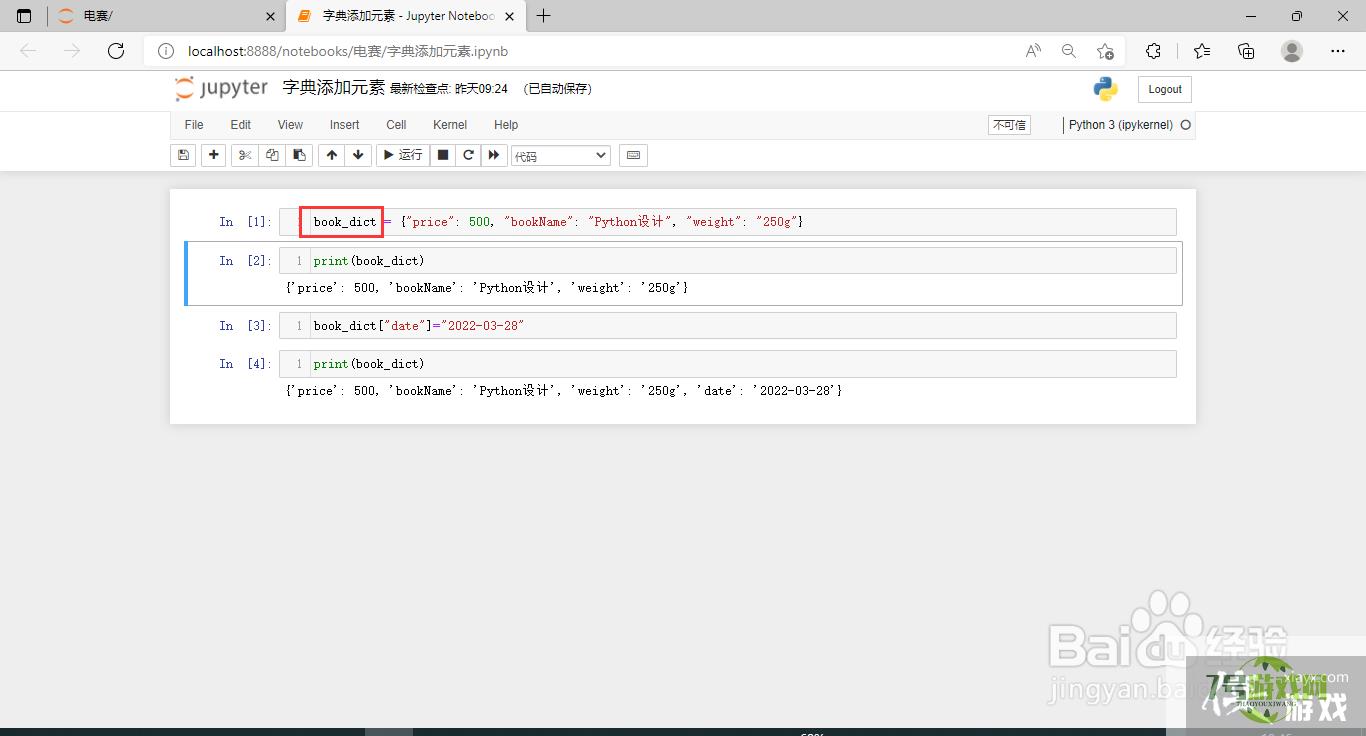
Task: Click the Logout button
Action: pos(1165,89)
